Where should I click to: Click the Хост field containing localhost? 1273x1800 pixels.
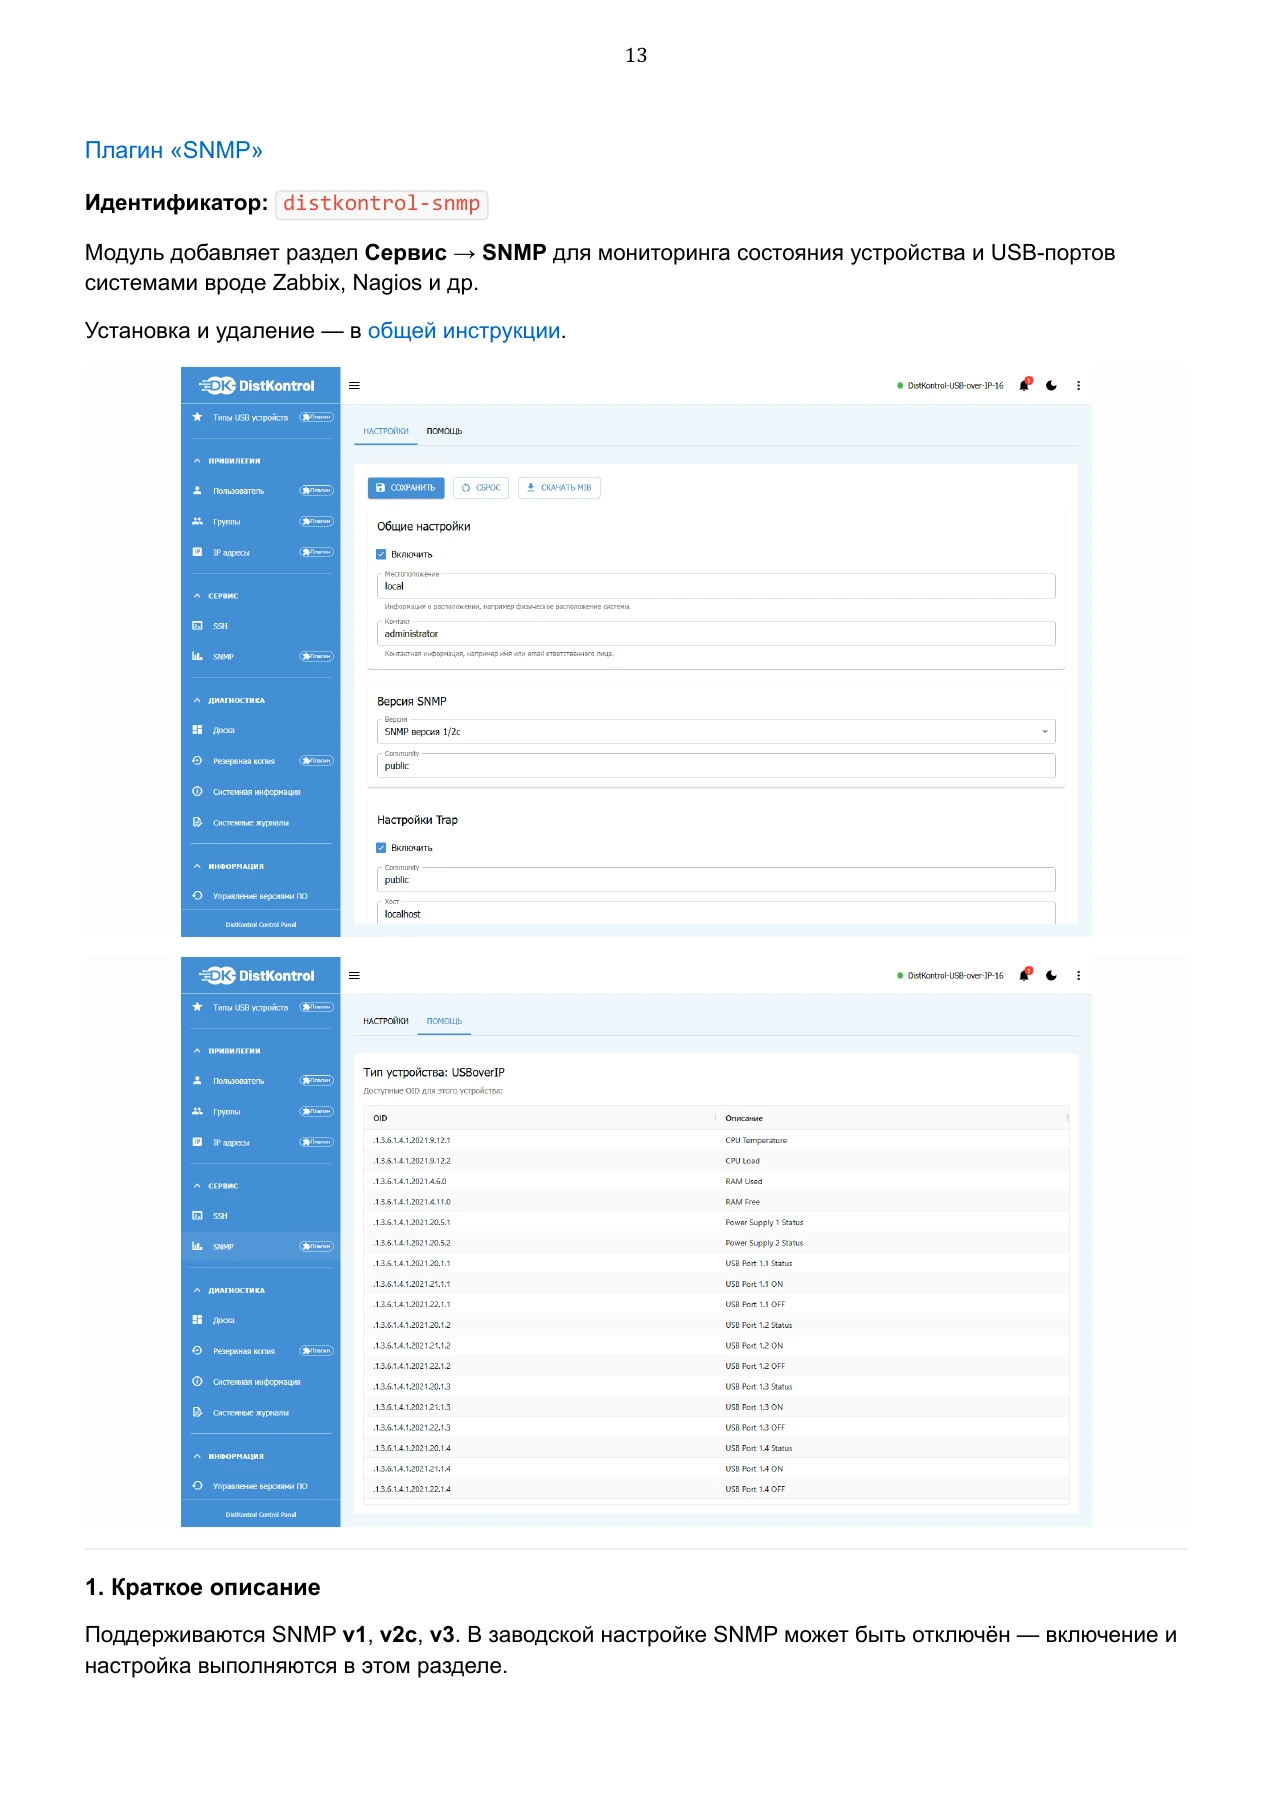click(716, 912)
